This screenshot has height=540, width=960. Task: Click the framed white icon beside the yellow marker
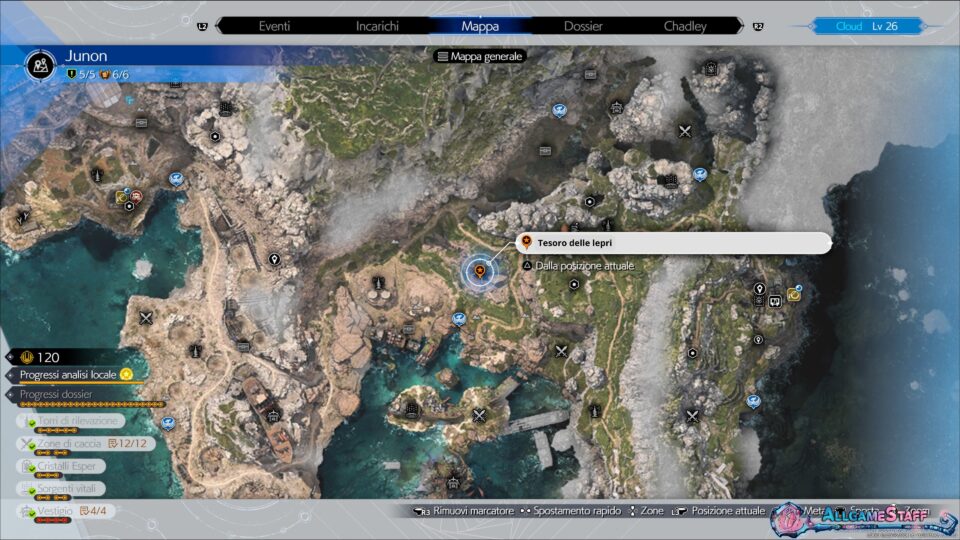(775, 301)
